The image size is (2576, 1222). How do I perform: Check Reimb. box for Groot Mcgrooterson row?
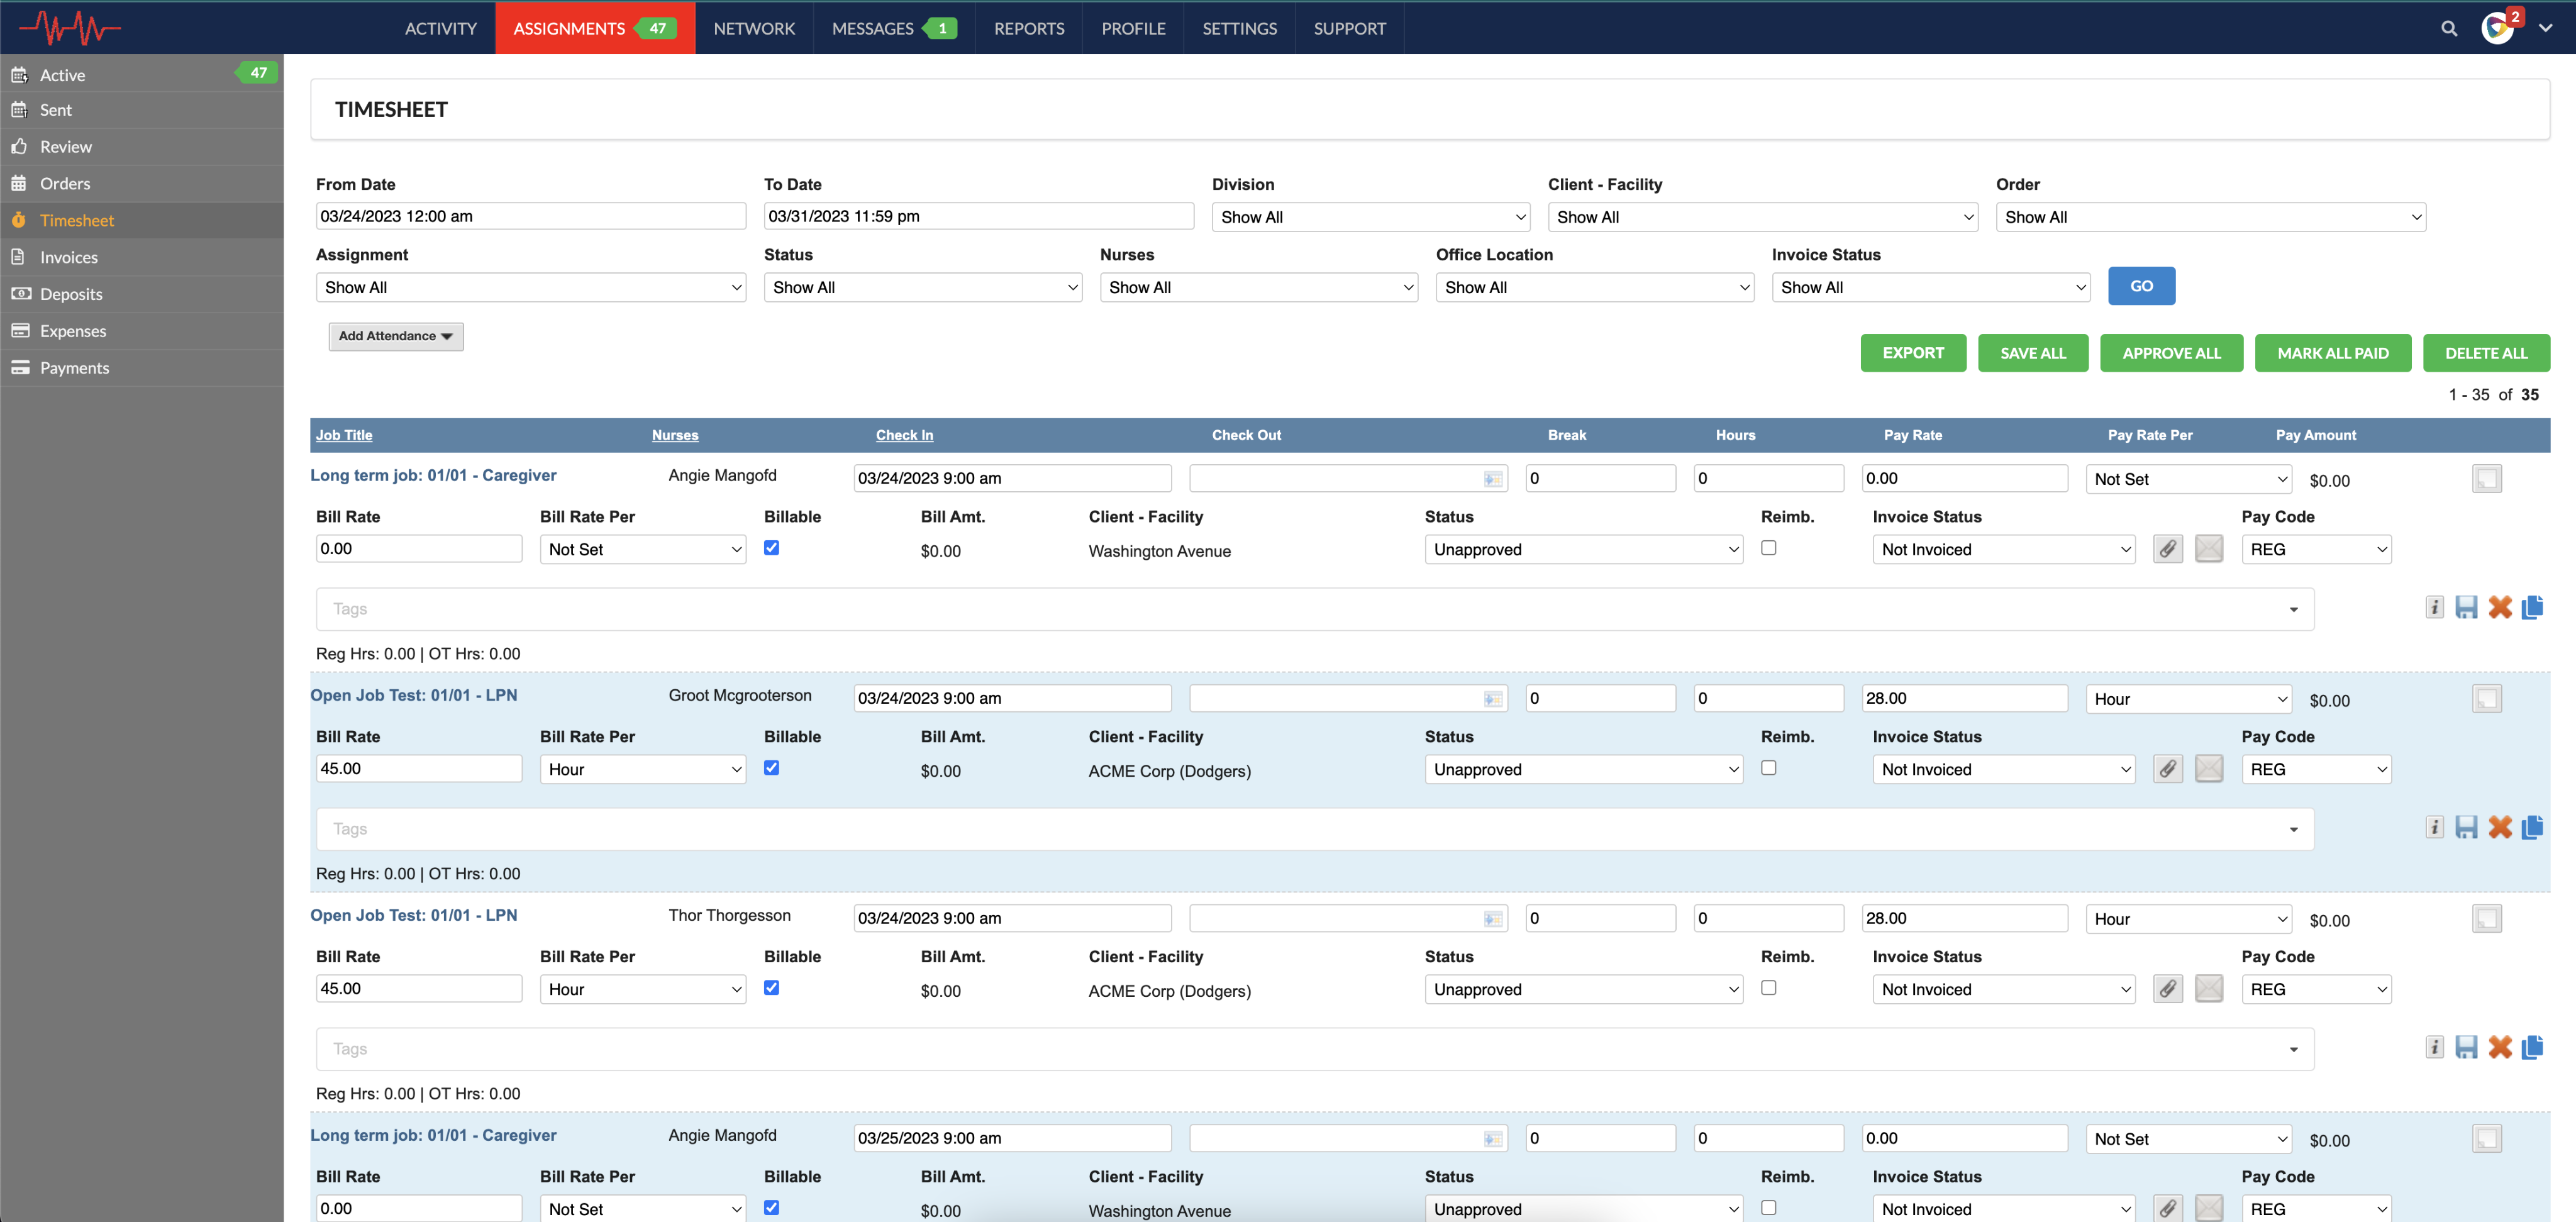1768,768
